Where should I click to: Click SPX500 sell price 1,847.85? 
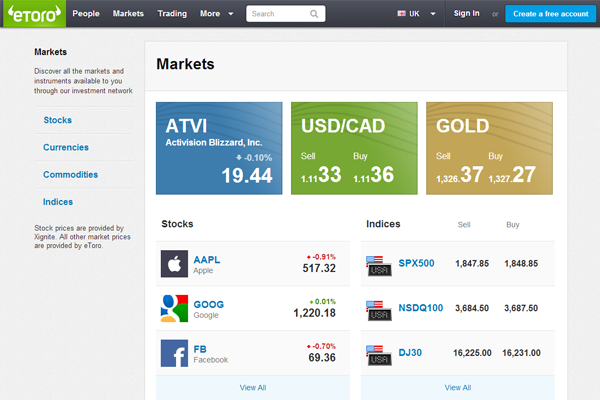(x=472, y=263)
